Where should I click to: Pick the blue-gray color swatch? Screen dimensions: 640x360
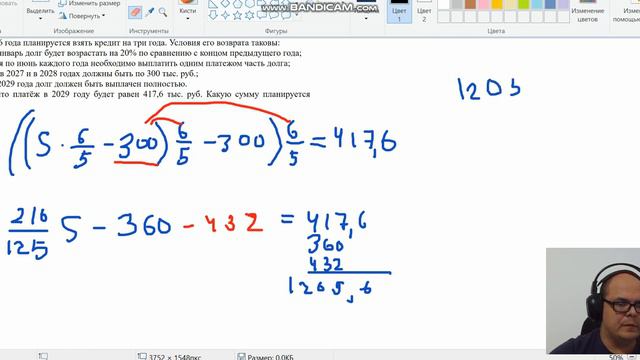pos(550,5)
